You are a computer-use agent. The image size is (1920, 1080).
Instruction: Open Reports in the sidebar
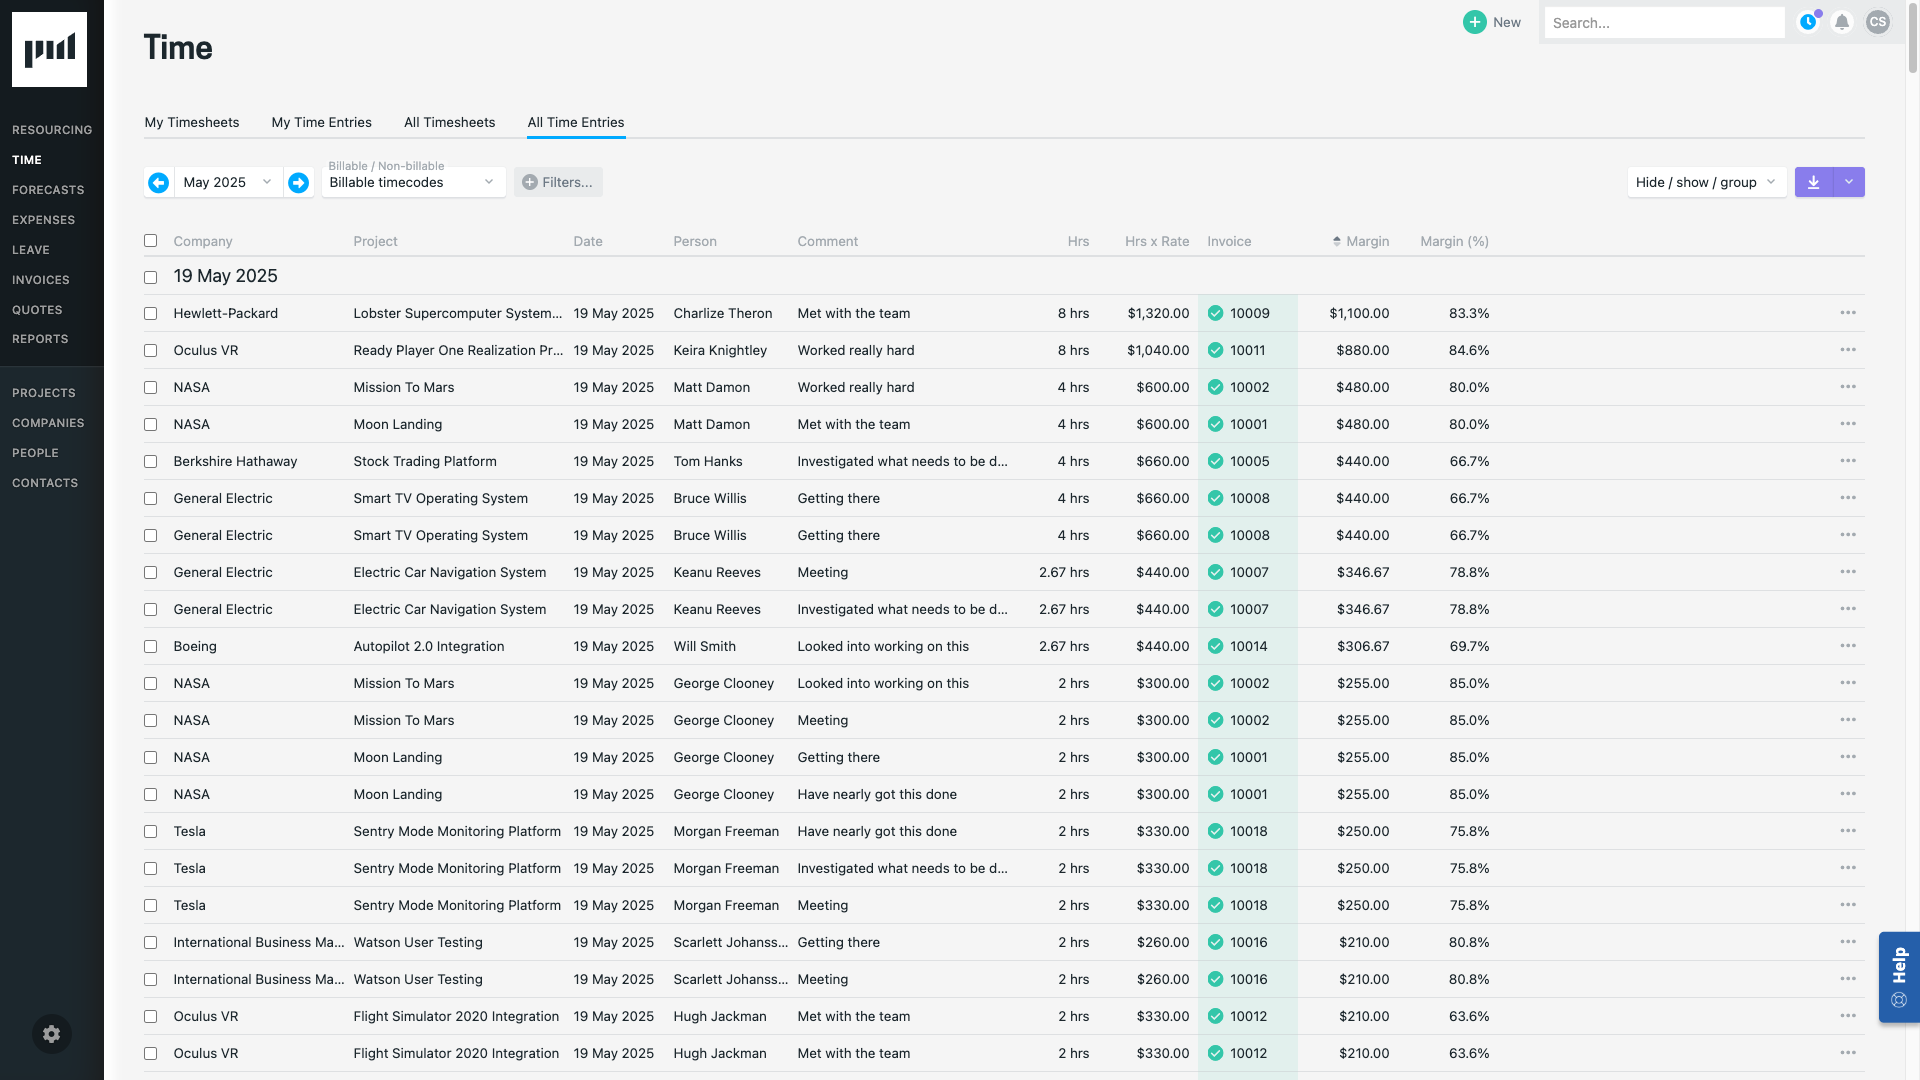[x=40, y=339]
